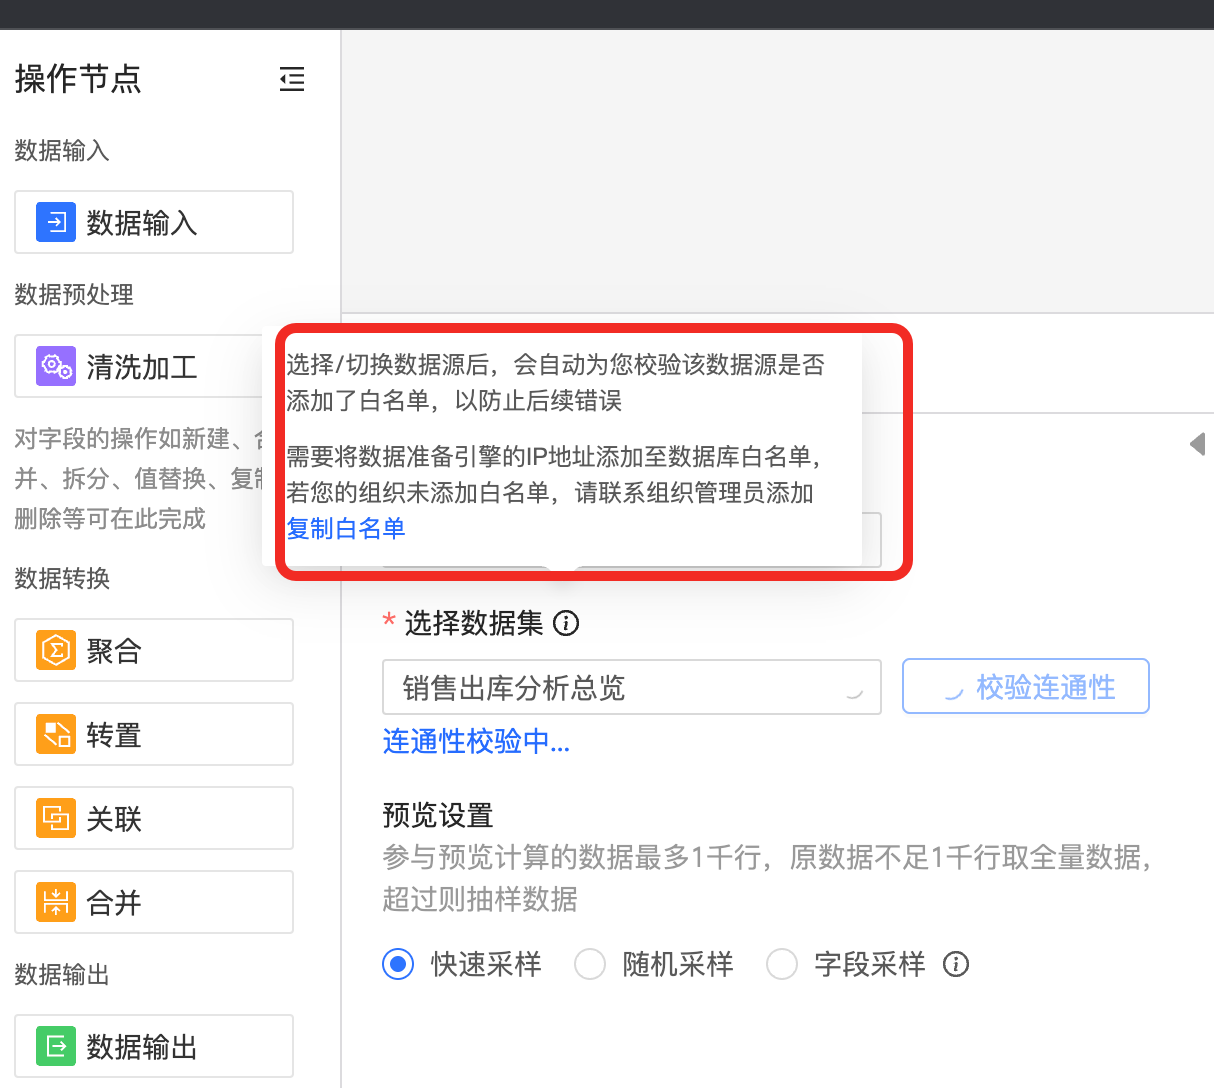This screenshot has height=1088, width=1214.
Task: Click info icon next to 字段采样
Action: point(956,965)
